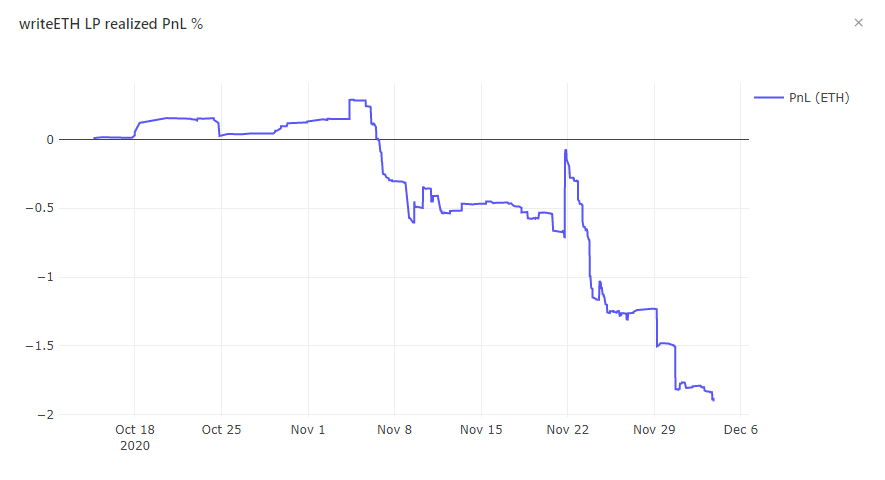Click the Nov 15 date tick label
885x480 pixels.
[481, 430]
